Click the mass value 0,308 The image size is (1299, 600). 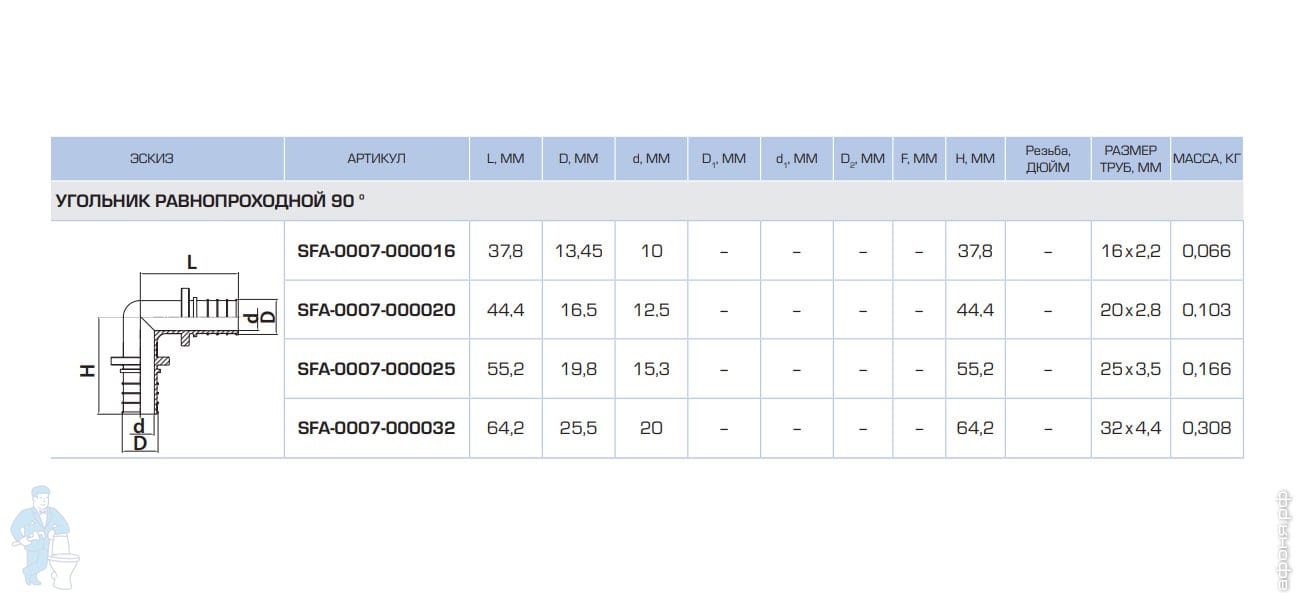tap(1206, 428)
